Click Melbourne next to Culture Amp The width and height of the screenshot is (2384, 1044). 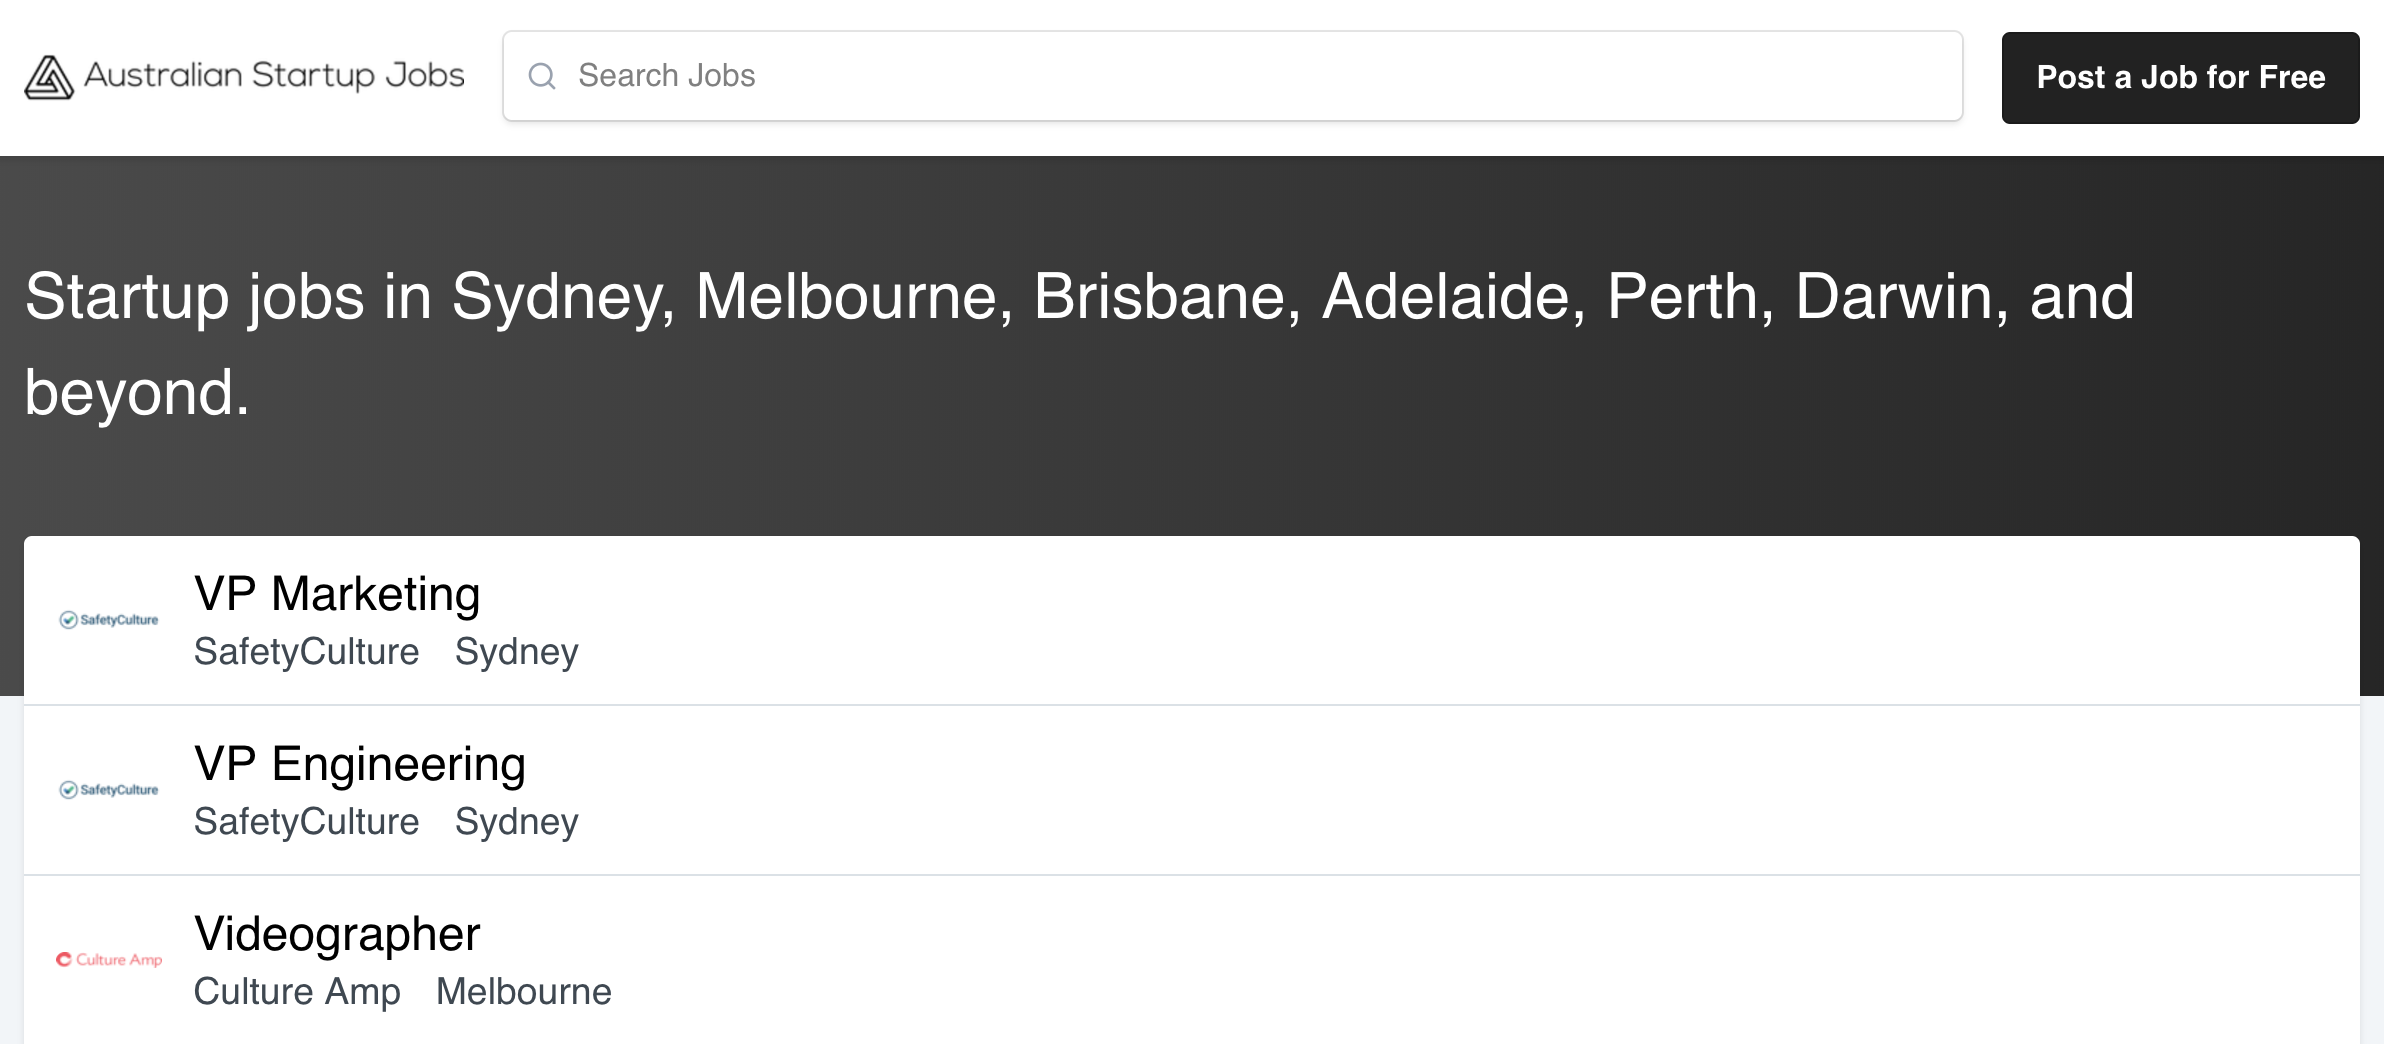coord(522,991)
